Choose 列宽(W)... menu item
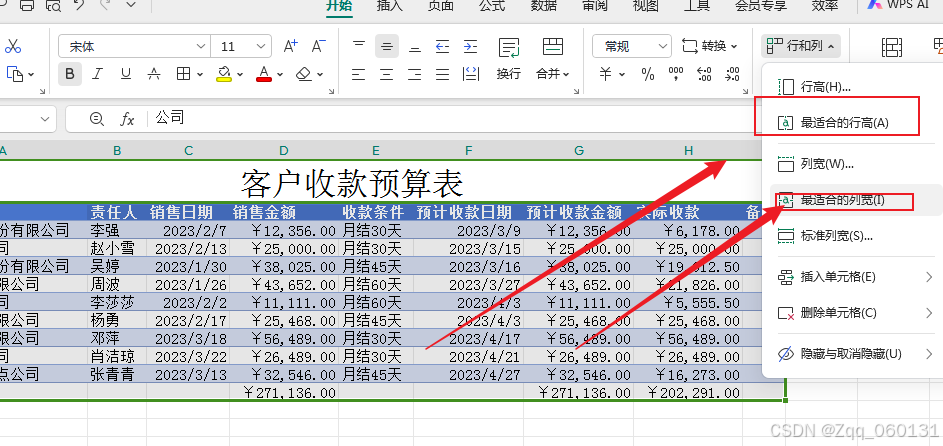 (849, 163)
